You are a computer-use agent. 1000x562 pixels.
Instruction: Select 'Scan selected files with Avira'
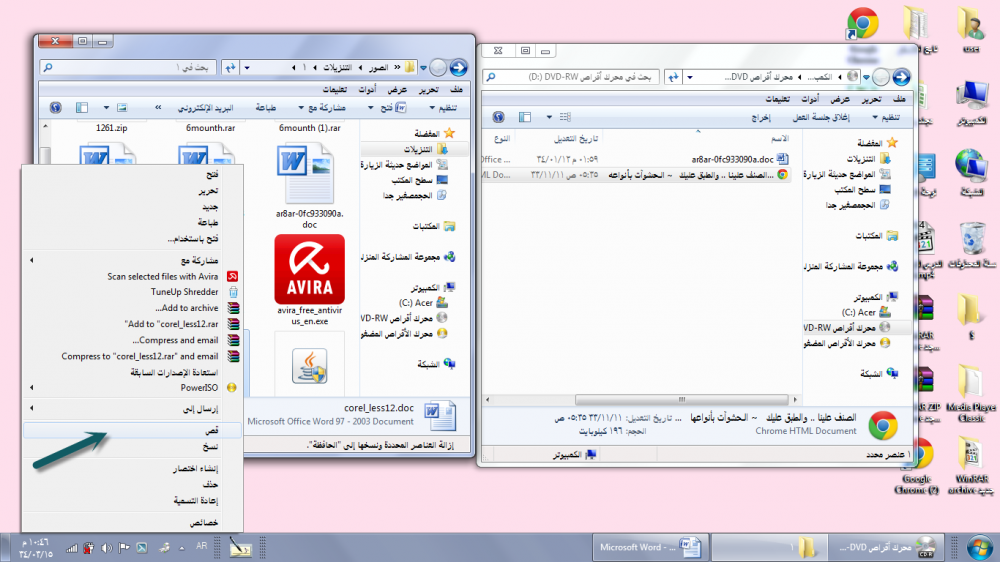pyautogui.click(x=163, y=276)
